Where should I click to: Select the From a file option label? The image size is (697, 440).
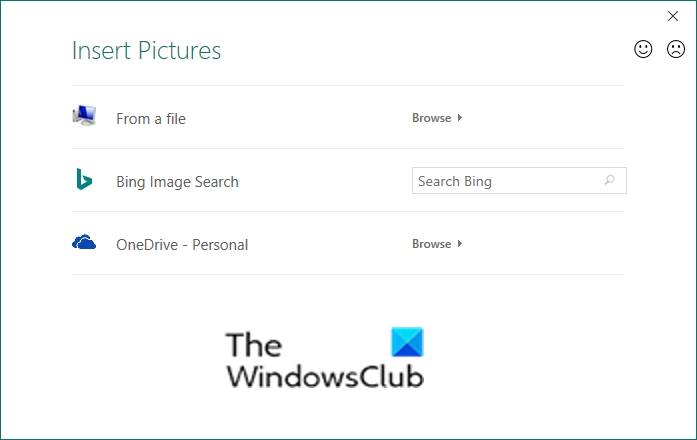tap(151, 119)
